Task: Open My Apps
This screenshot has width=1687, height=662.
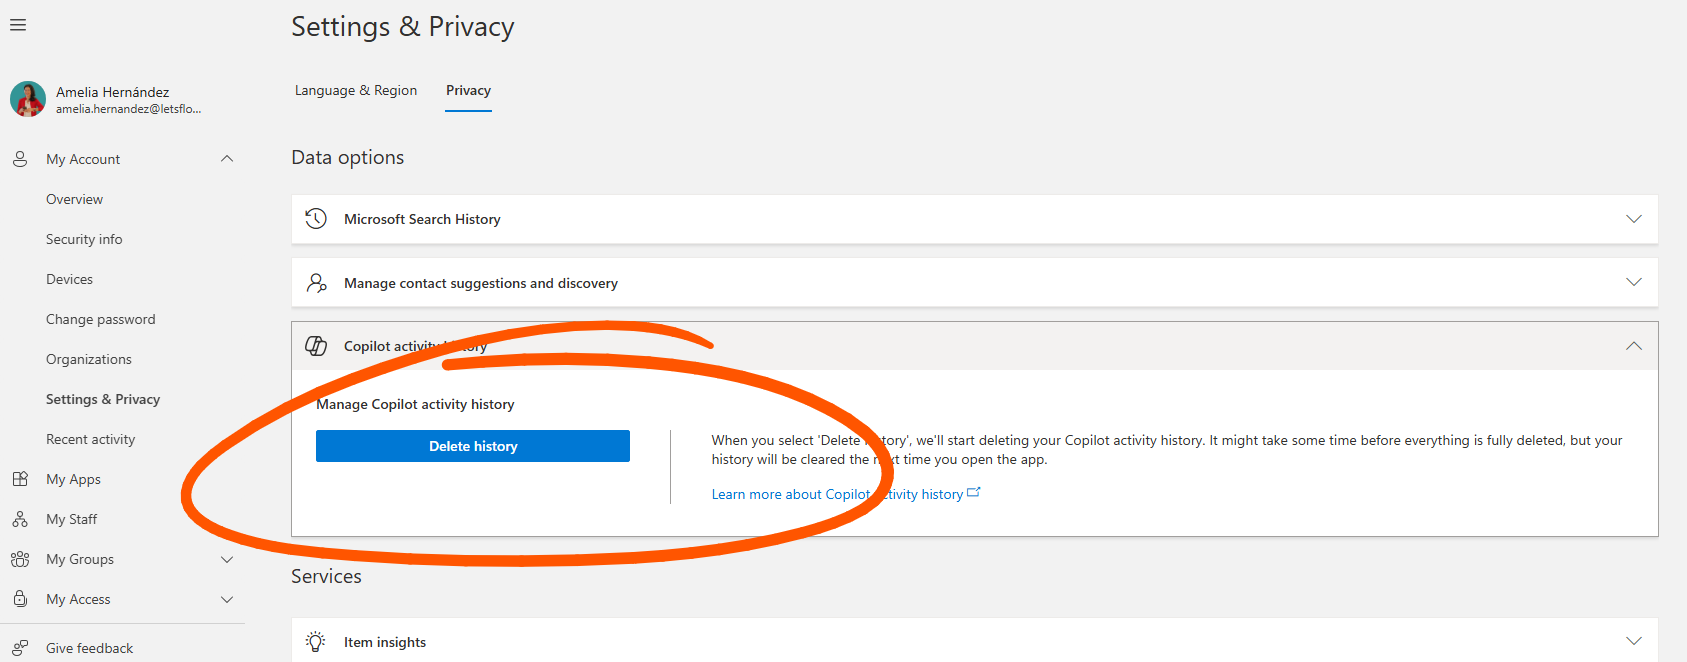Action: [73, 479]
